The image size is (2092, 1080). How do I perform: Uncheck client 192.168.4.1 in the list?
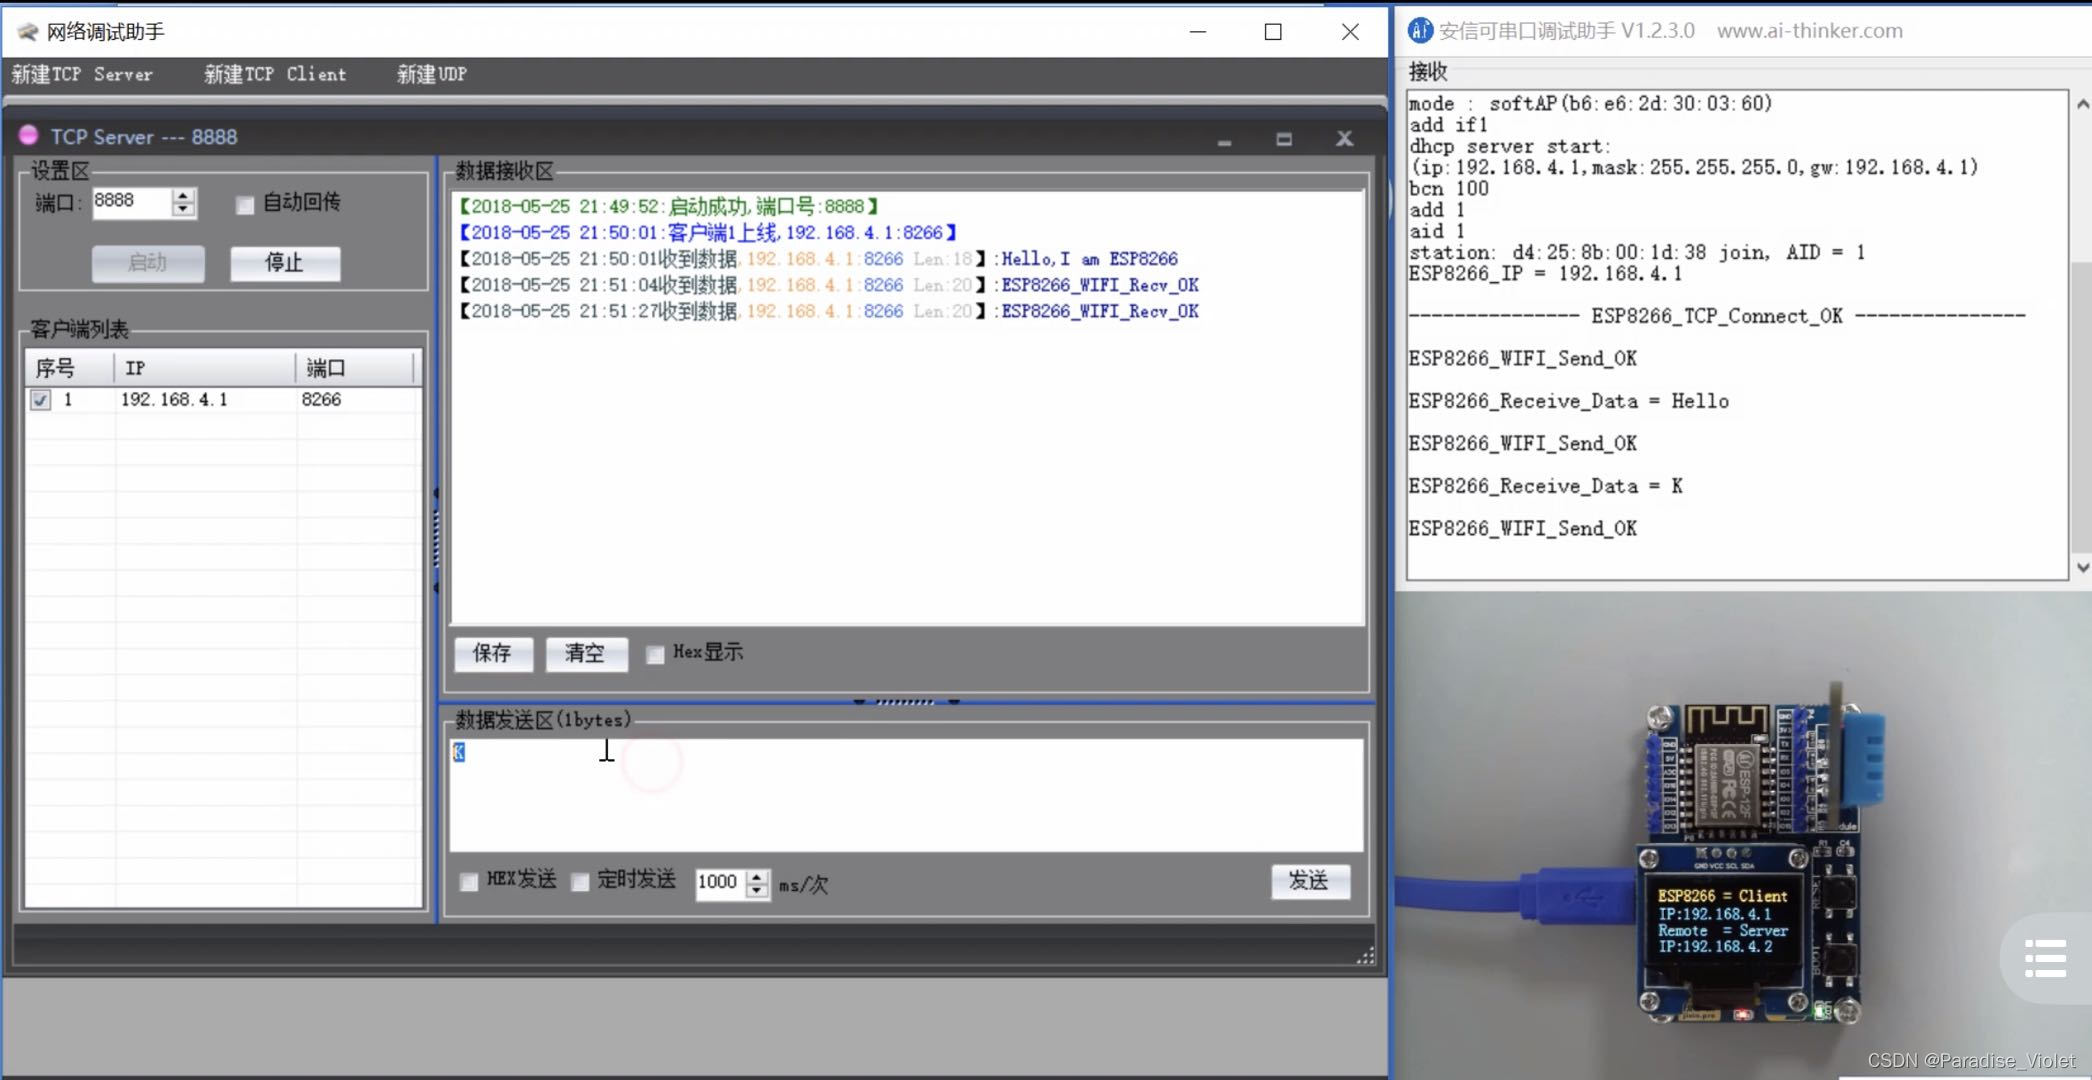(40, 399)
